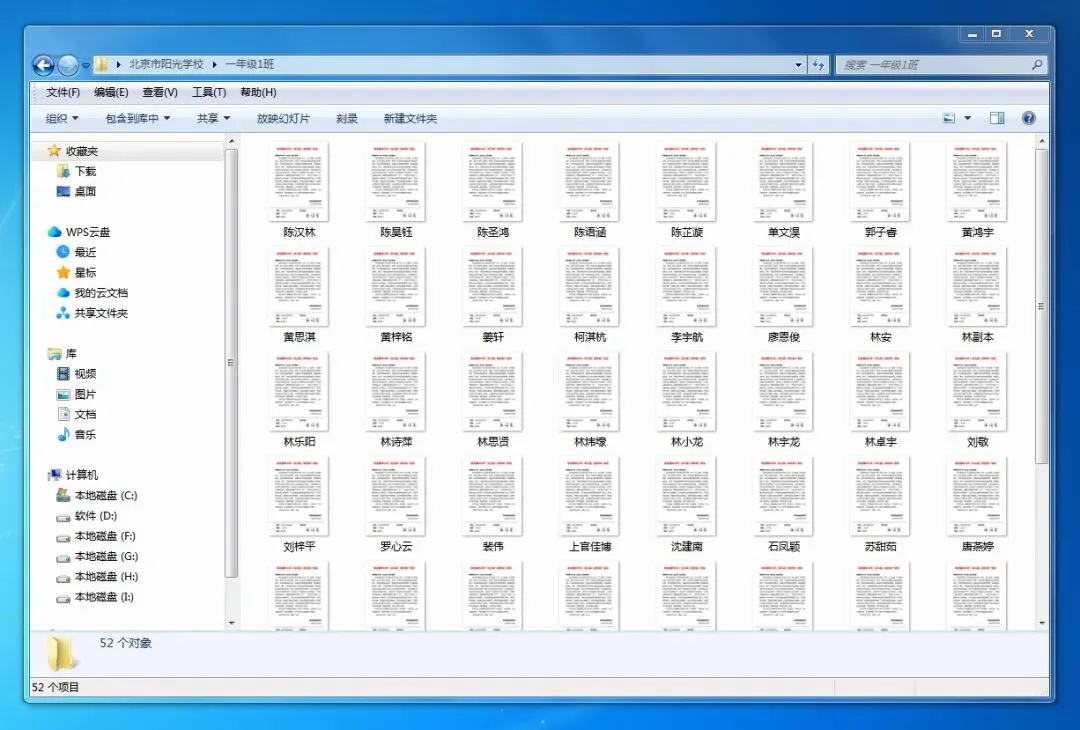
Task: Click the folder icon in details pane
Action: (x=61, y=652)
